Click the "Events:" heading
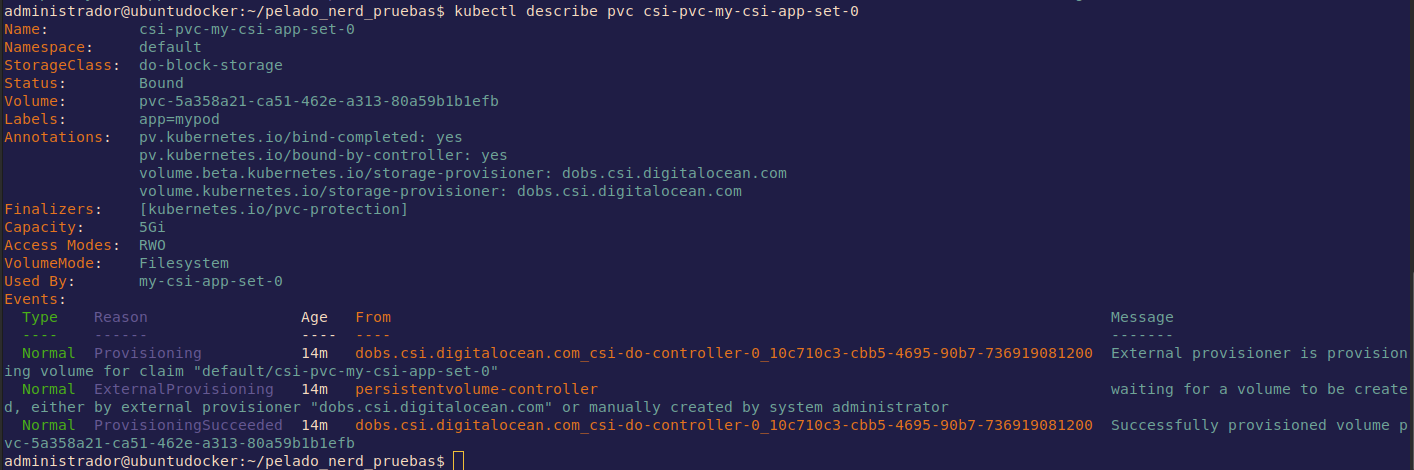1414x470 pixels. [x=35, y=299]
